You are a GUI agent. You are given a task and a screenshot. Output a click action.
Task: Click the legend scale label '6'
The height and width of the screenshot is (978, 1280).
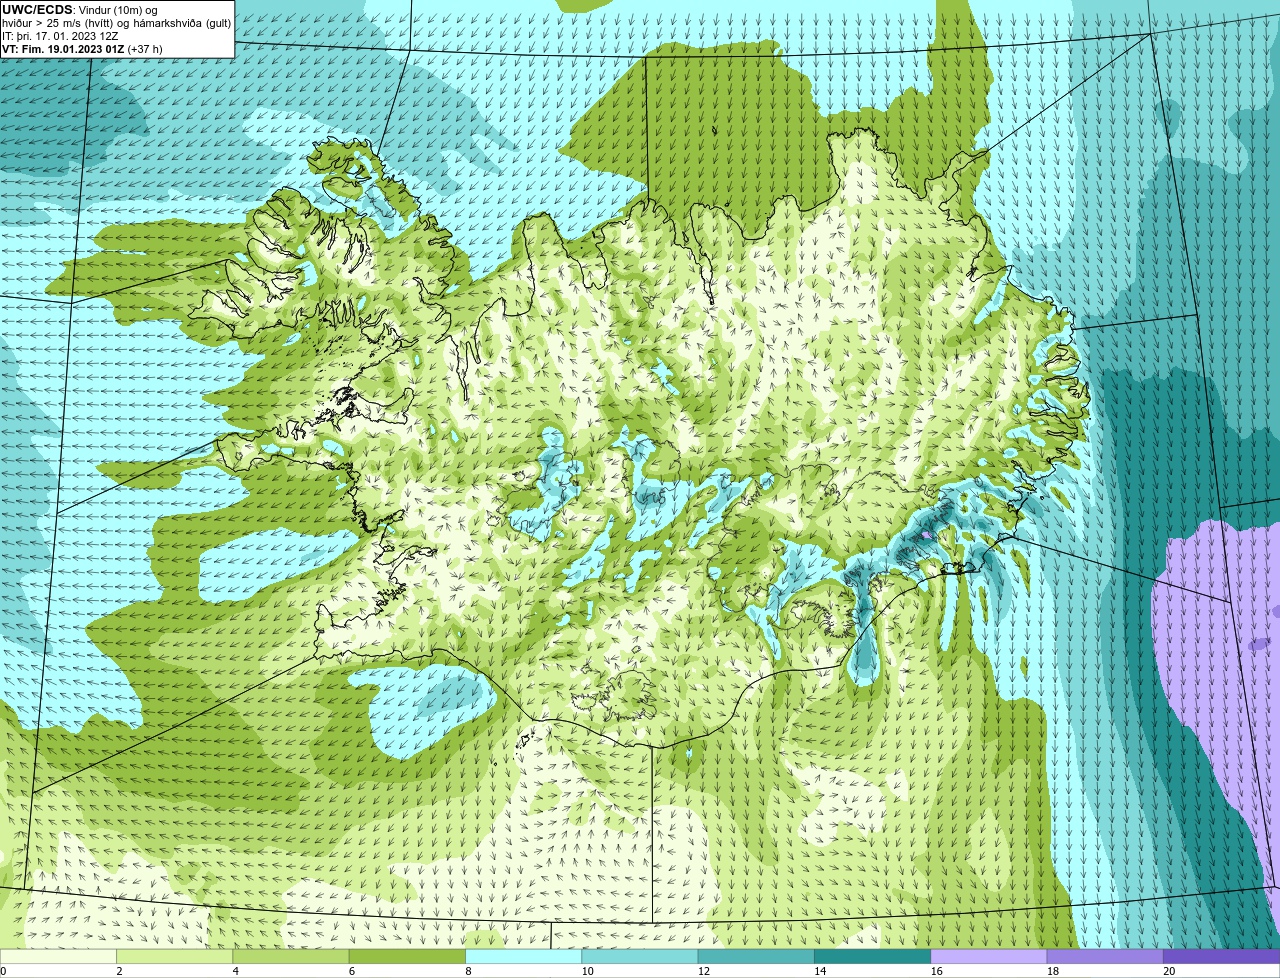tap(352, 971)
